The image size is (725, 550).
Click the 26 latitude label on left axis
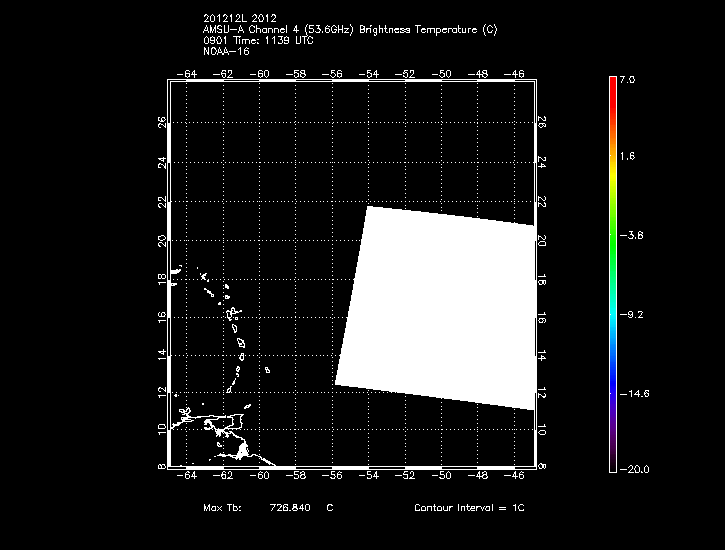tap(162, 122)
